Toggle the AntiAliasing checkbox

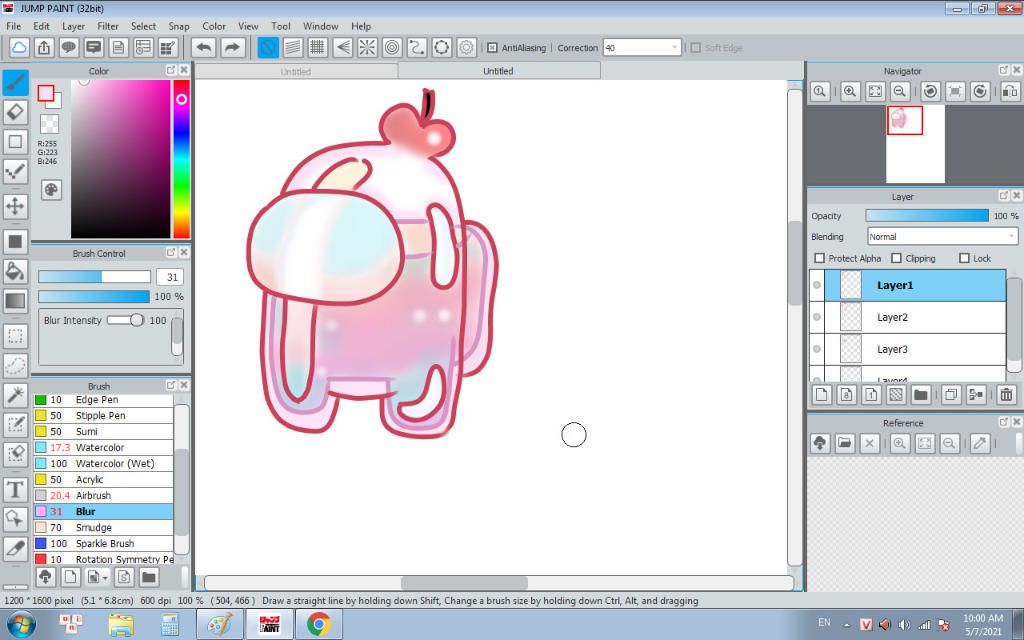[x=492, y=48]
